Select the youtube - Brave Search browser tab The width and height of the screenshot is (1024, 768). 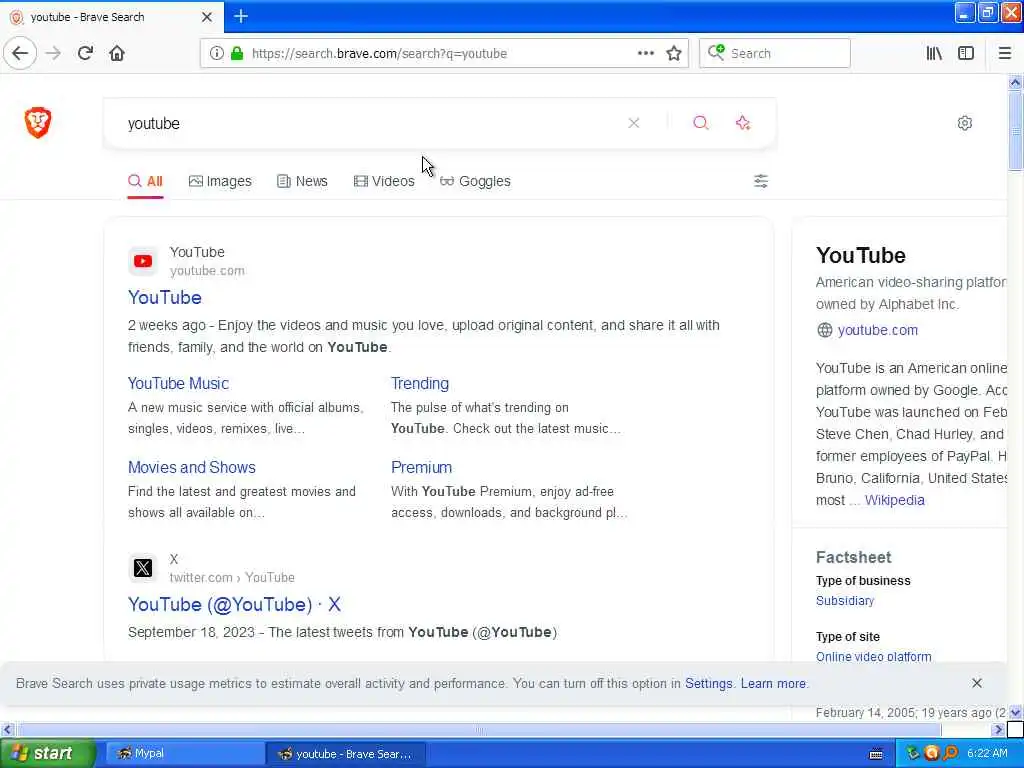[x=111, y=17]
